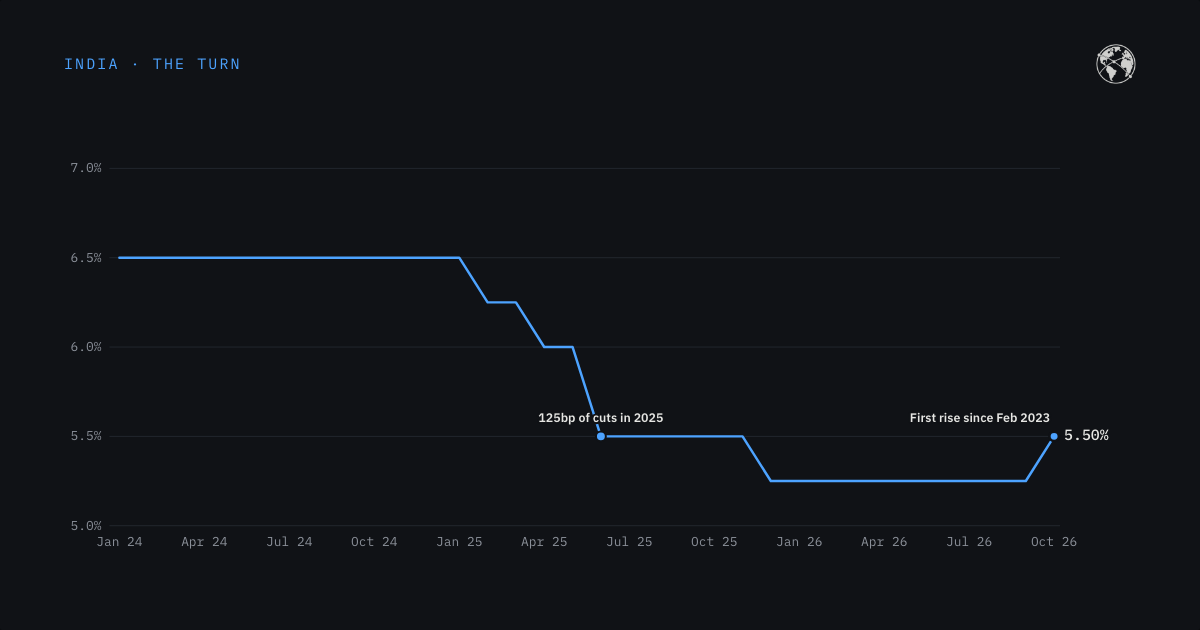Click the 'Jul 24' x-axis label
Image resolution: width=1200 pixels, height=630 pixels.
289,542
